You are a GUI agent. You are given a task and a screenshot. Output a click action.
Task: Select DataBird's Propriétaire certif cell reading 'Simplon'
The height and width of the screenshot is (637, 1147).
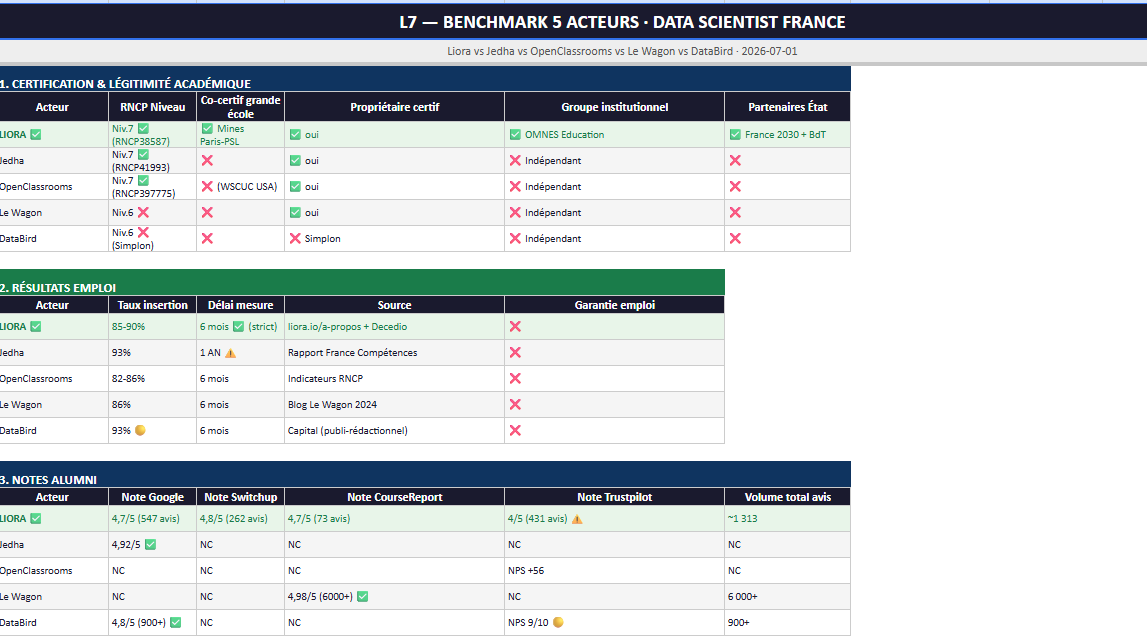394,238
